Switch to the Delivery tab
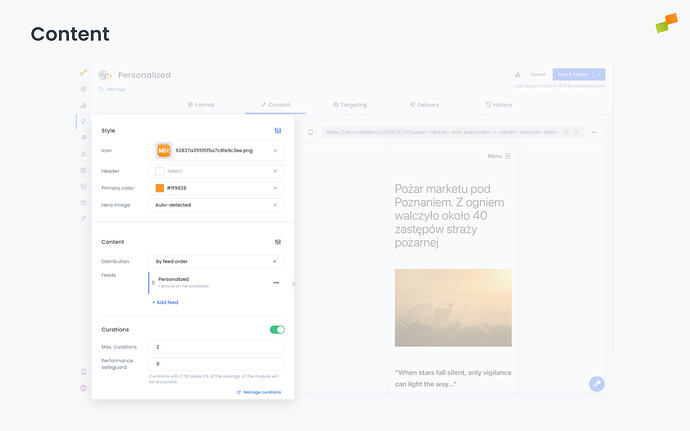The width and height of the screenshot is (690, 431). pos(424,104)
